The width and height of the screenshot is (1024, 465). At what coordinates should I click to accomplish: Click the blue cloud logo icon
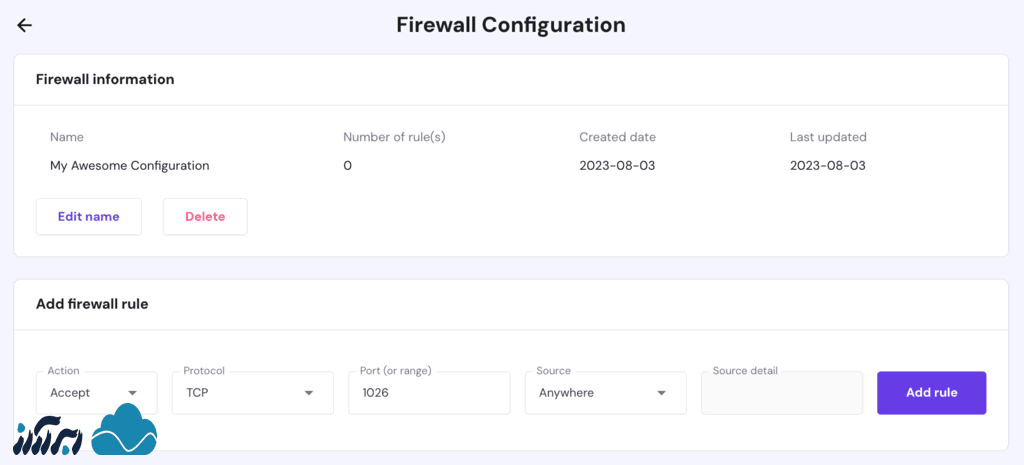(124, 431)
